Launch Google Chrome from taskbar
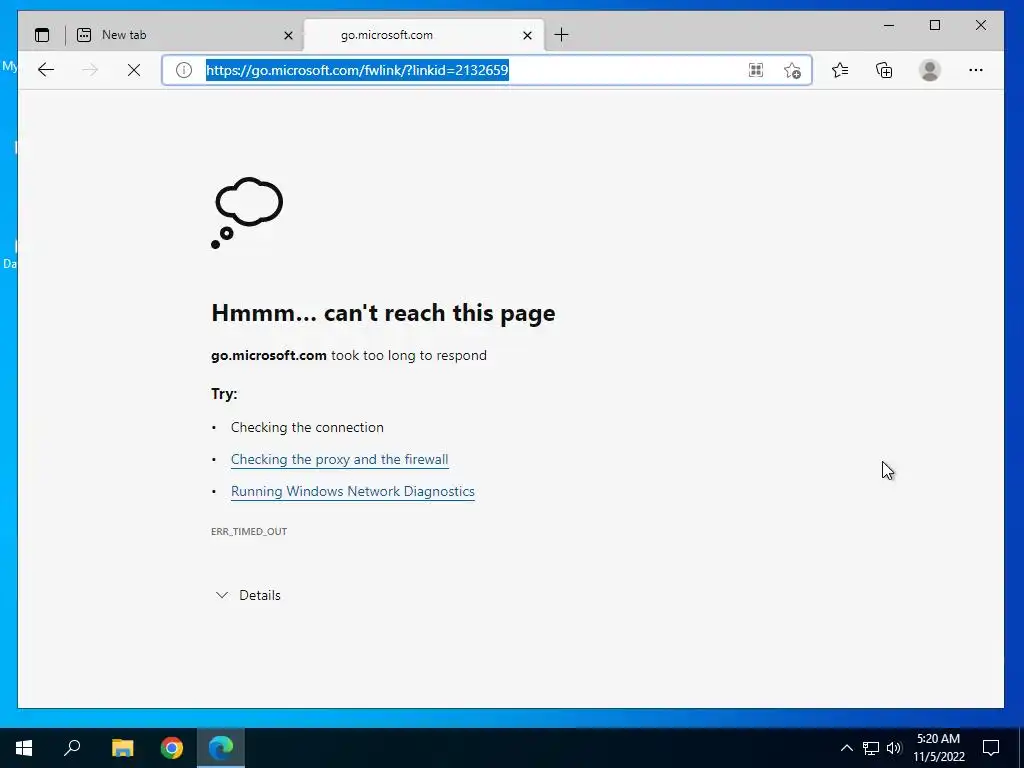The image size is (1024, 768). pyautogui.click(x=172, y=748)
